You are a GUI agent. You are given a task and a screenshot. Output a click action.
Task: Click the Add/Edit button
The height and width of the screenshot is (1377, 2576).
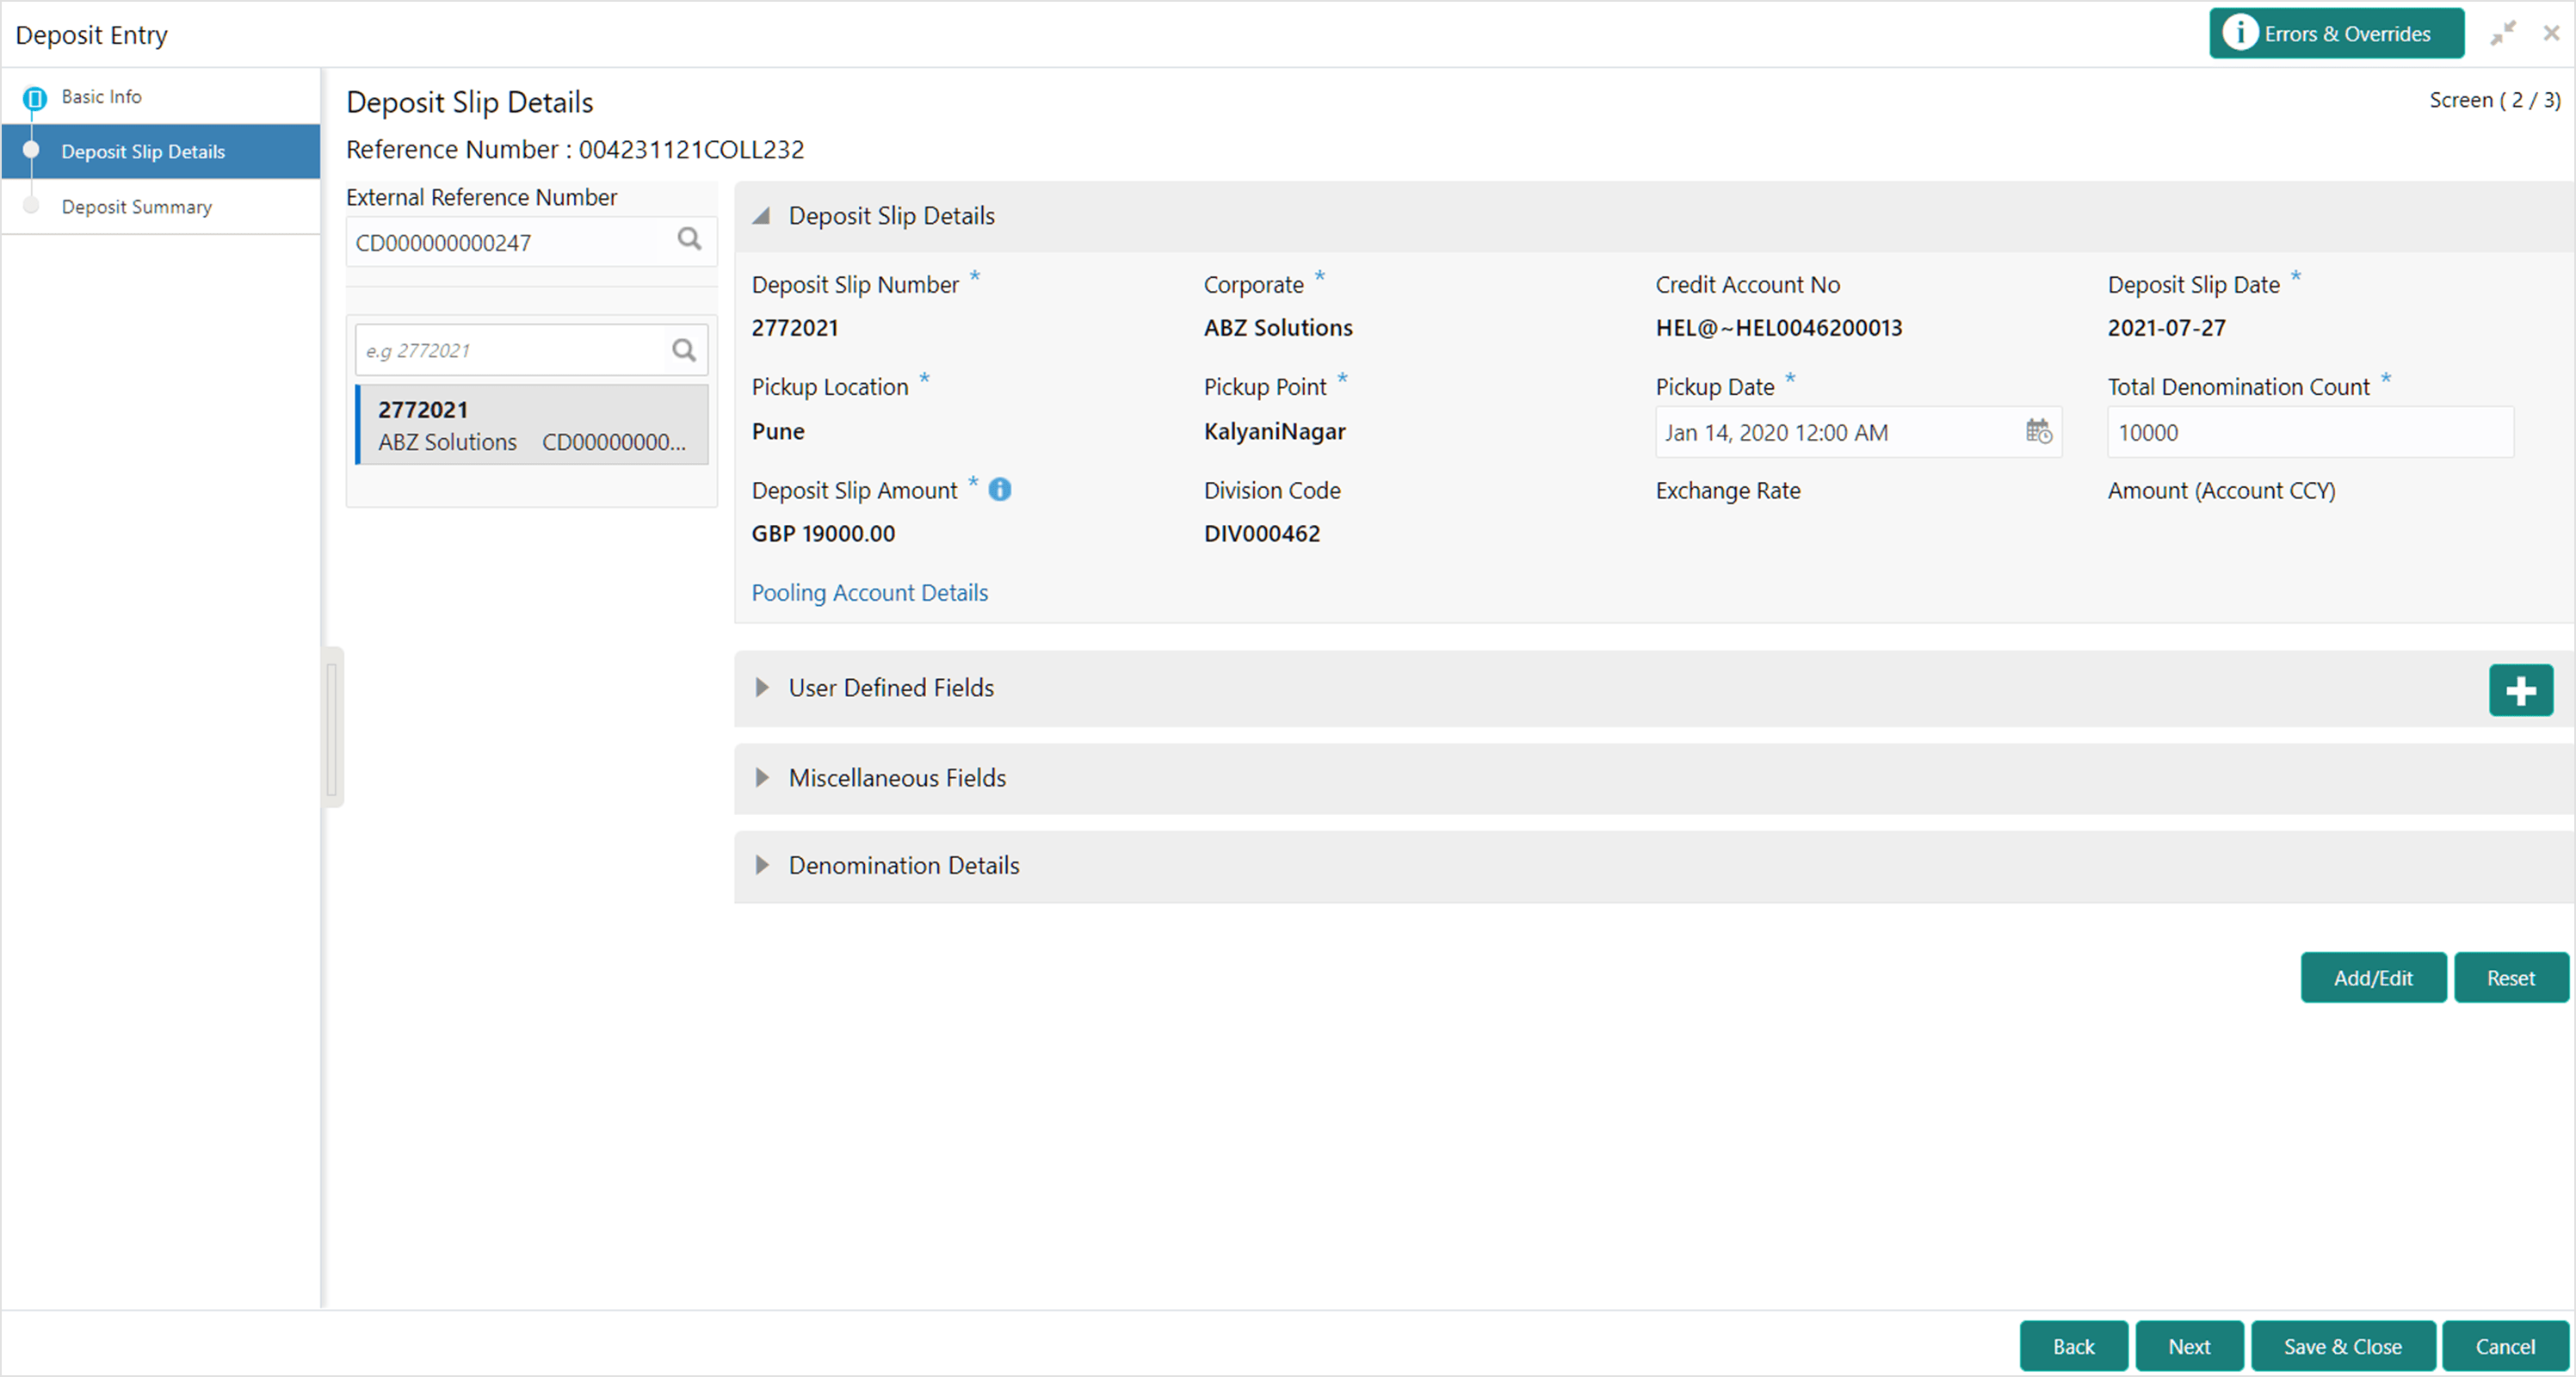pyautogui.click(x=2373, y=977)
